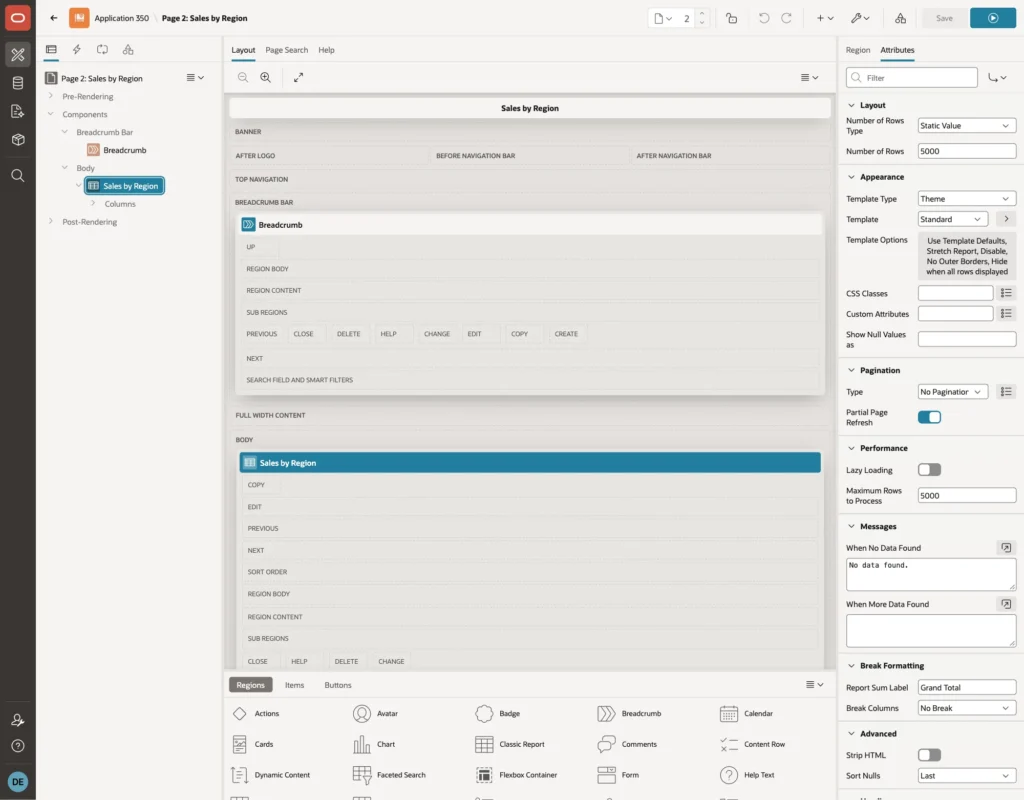Open SQL Workshop database icon in sidebar
Viewport: 1024px width, 800px height.
point(18,83)
